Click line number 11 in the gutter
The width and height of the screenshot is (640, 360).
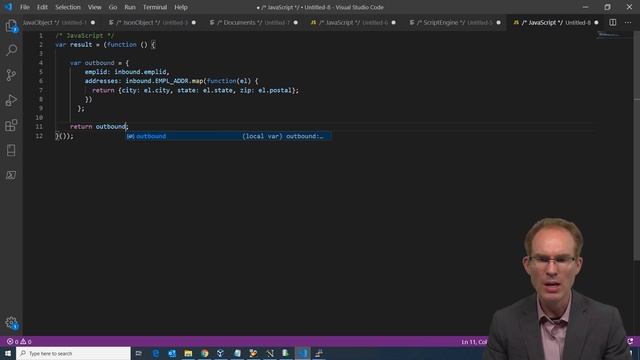[39, 127]
